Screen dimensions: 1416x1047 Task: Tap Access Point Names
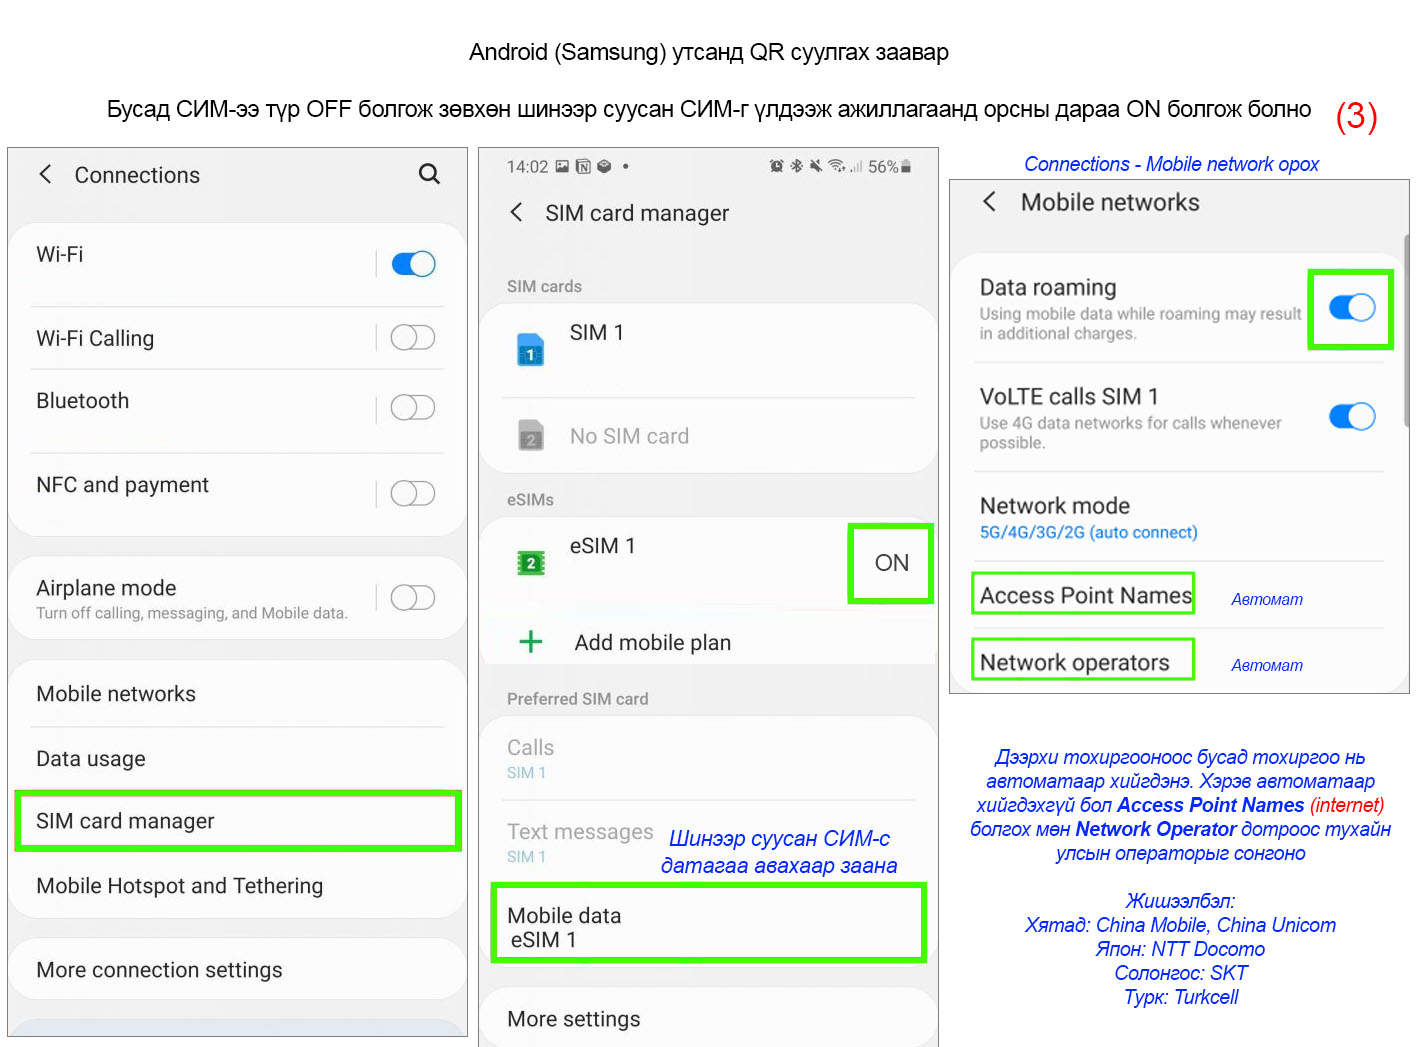1084,595
